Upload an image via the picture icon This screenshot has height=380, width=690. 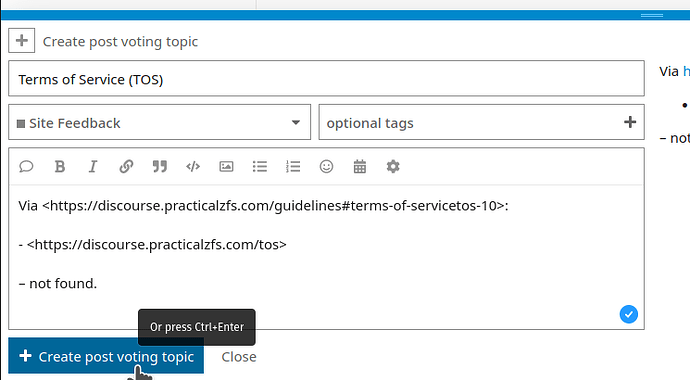pos(227,167)
